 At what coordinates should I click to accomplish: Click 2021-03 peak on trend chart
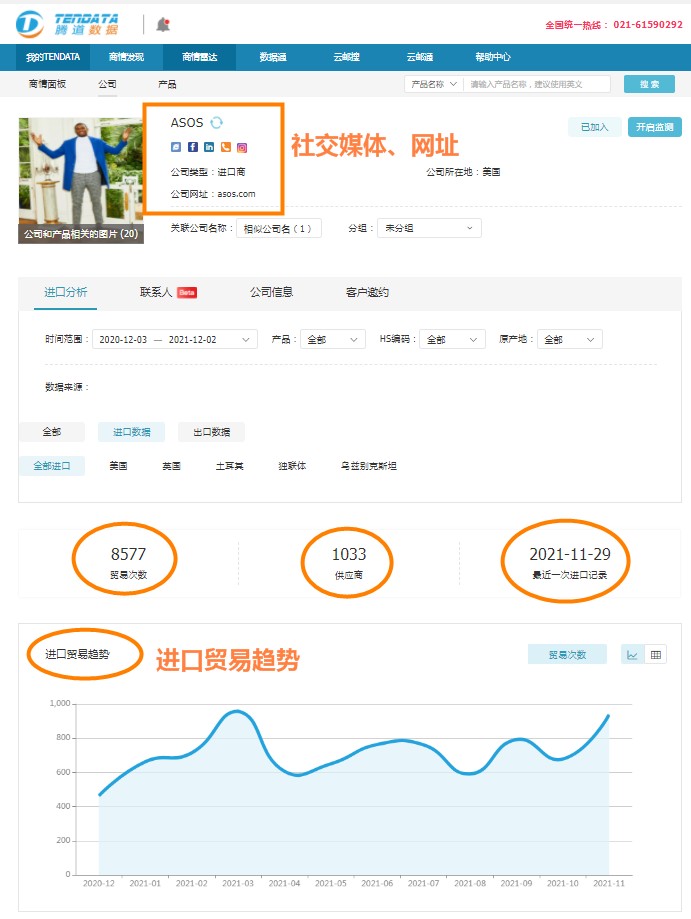pos(237,711)
